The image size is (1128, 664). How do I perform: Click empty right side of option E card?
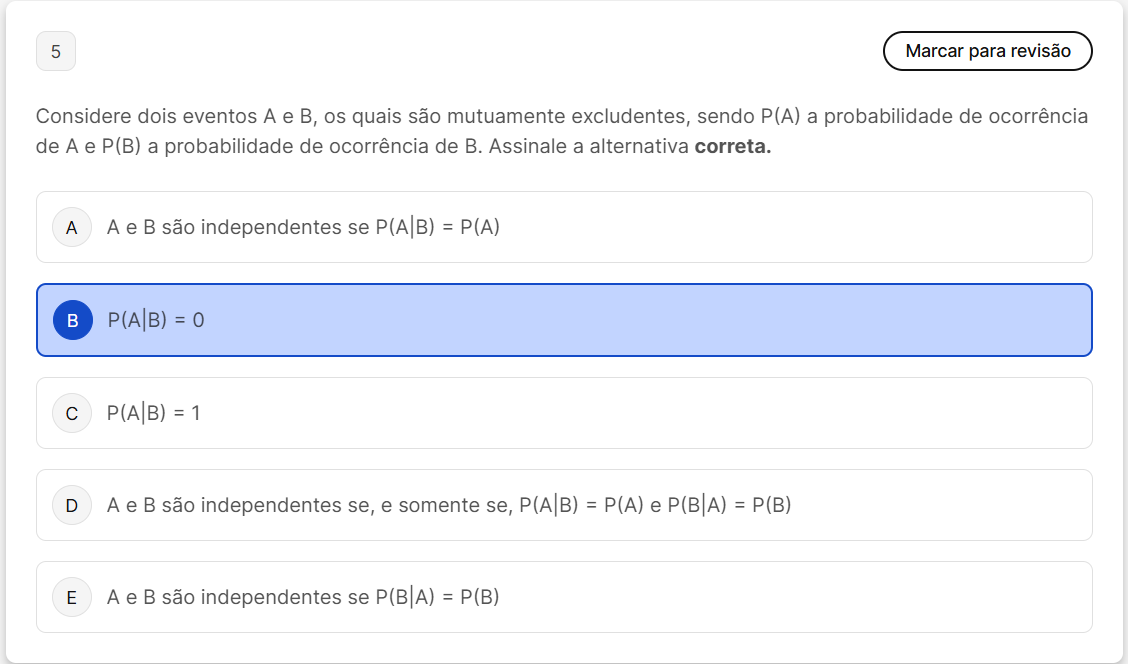pos(800,597)
